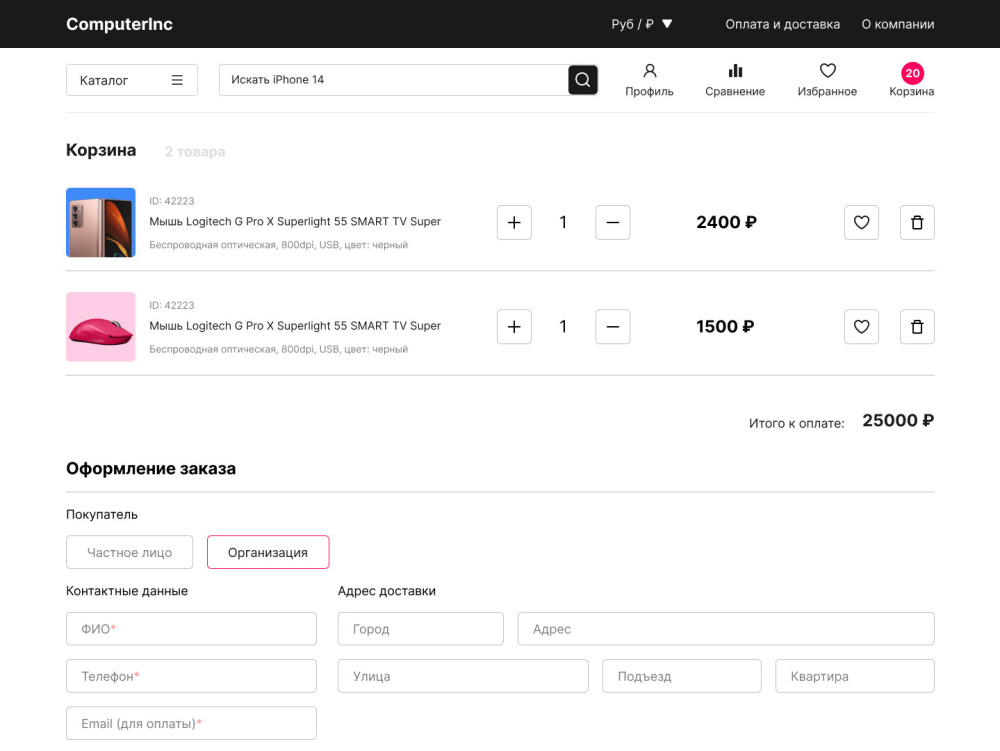Add the 2400 ₽ item to favorites
Viewport: 1000px width, 751px height.
coord(861,222)
